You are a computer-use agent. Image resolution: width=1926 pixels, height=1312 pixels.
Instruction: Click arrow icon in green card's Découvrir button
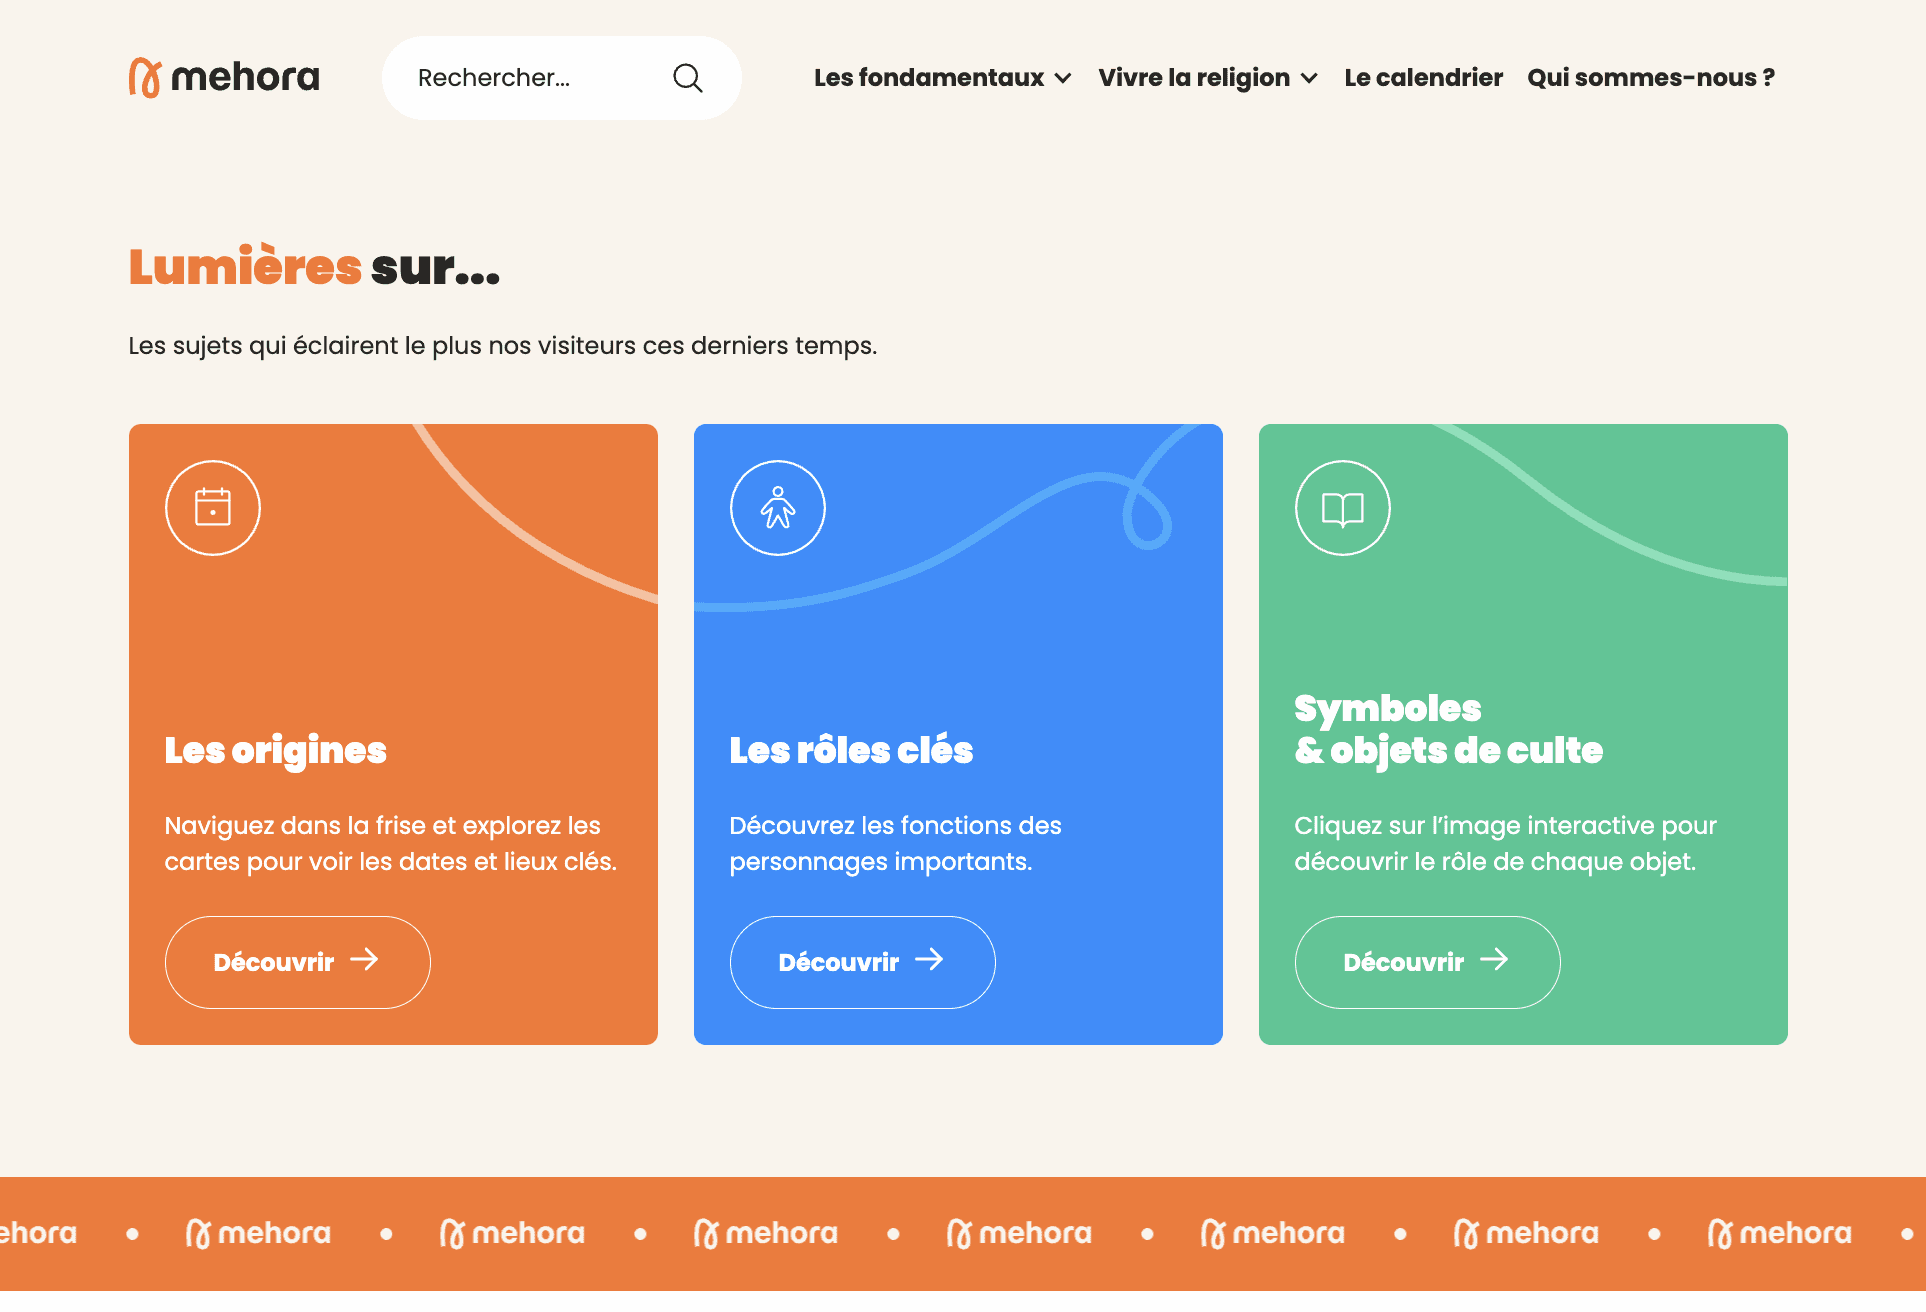click(1494, 960)
